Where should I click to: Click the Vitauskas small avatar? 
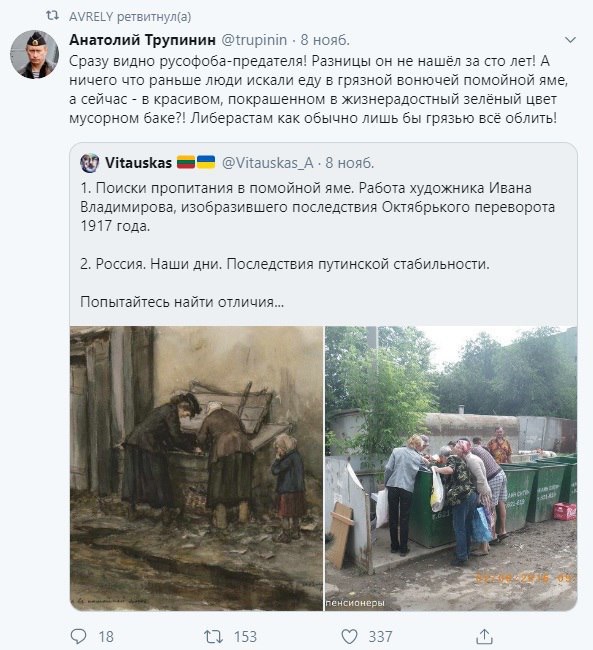point(90,163)
